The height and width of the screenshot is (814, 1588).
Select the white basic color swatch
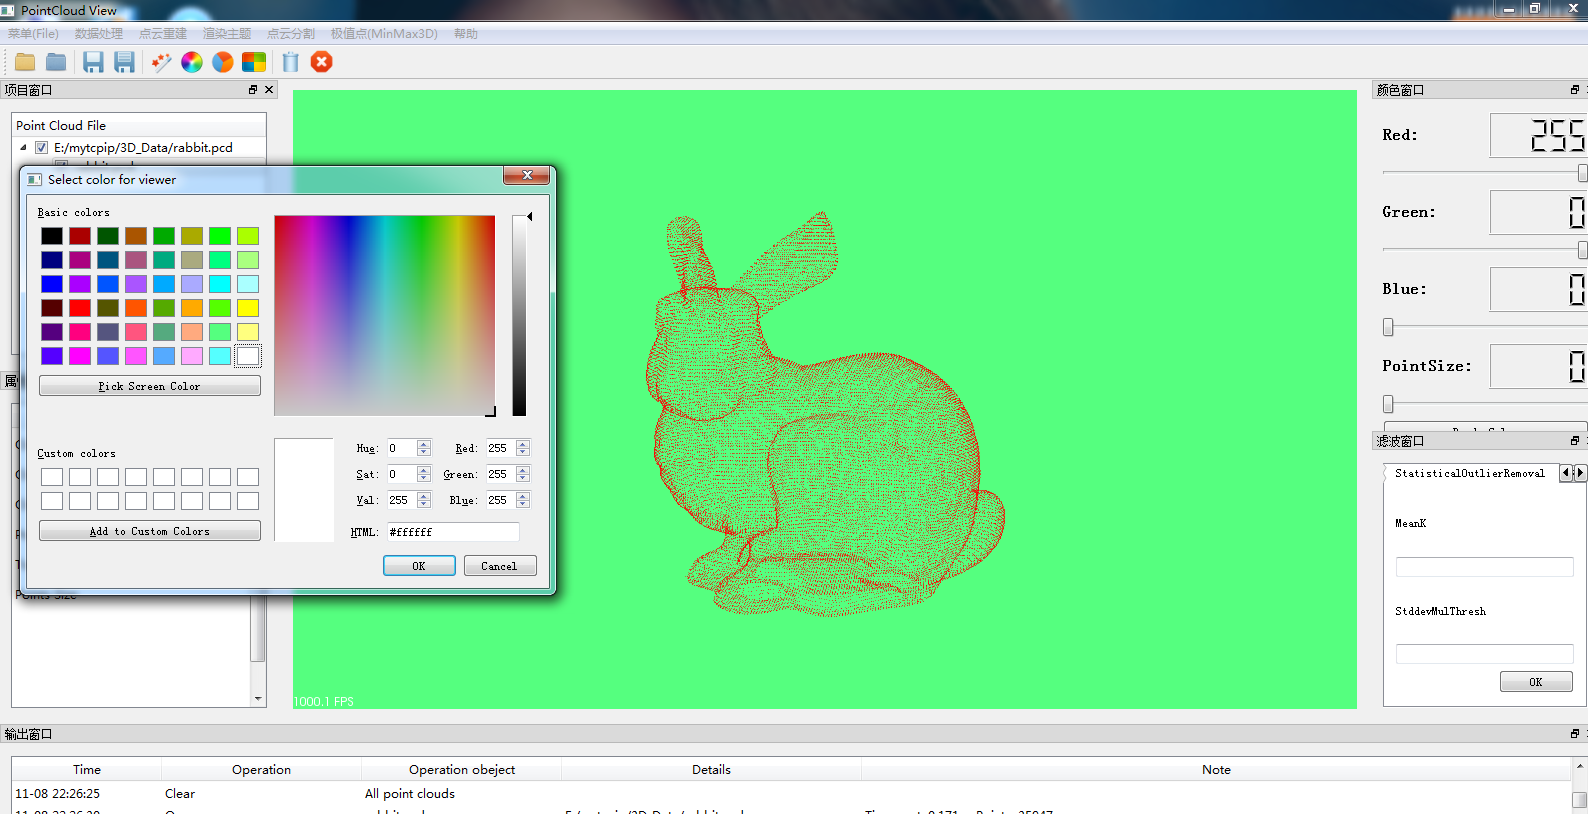248,356
